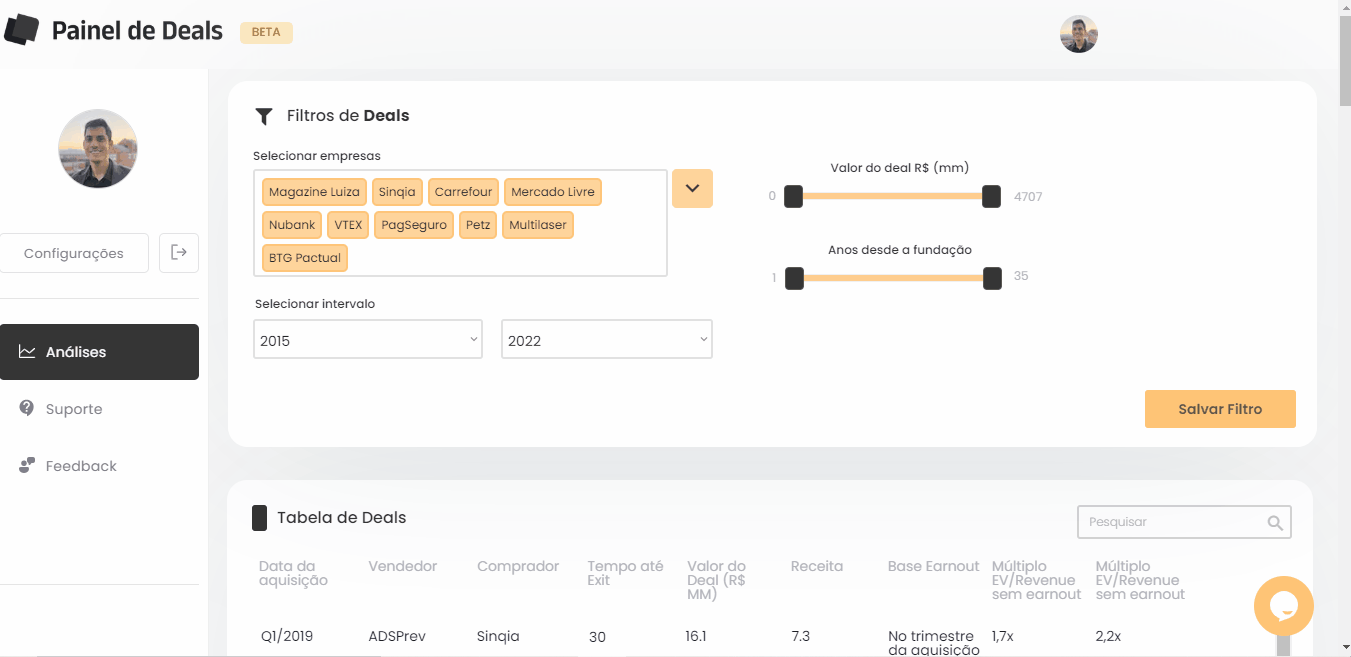
Task: Open the user avatar in the header
Action: click(1079, 34)
